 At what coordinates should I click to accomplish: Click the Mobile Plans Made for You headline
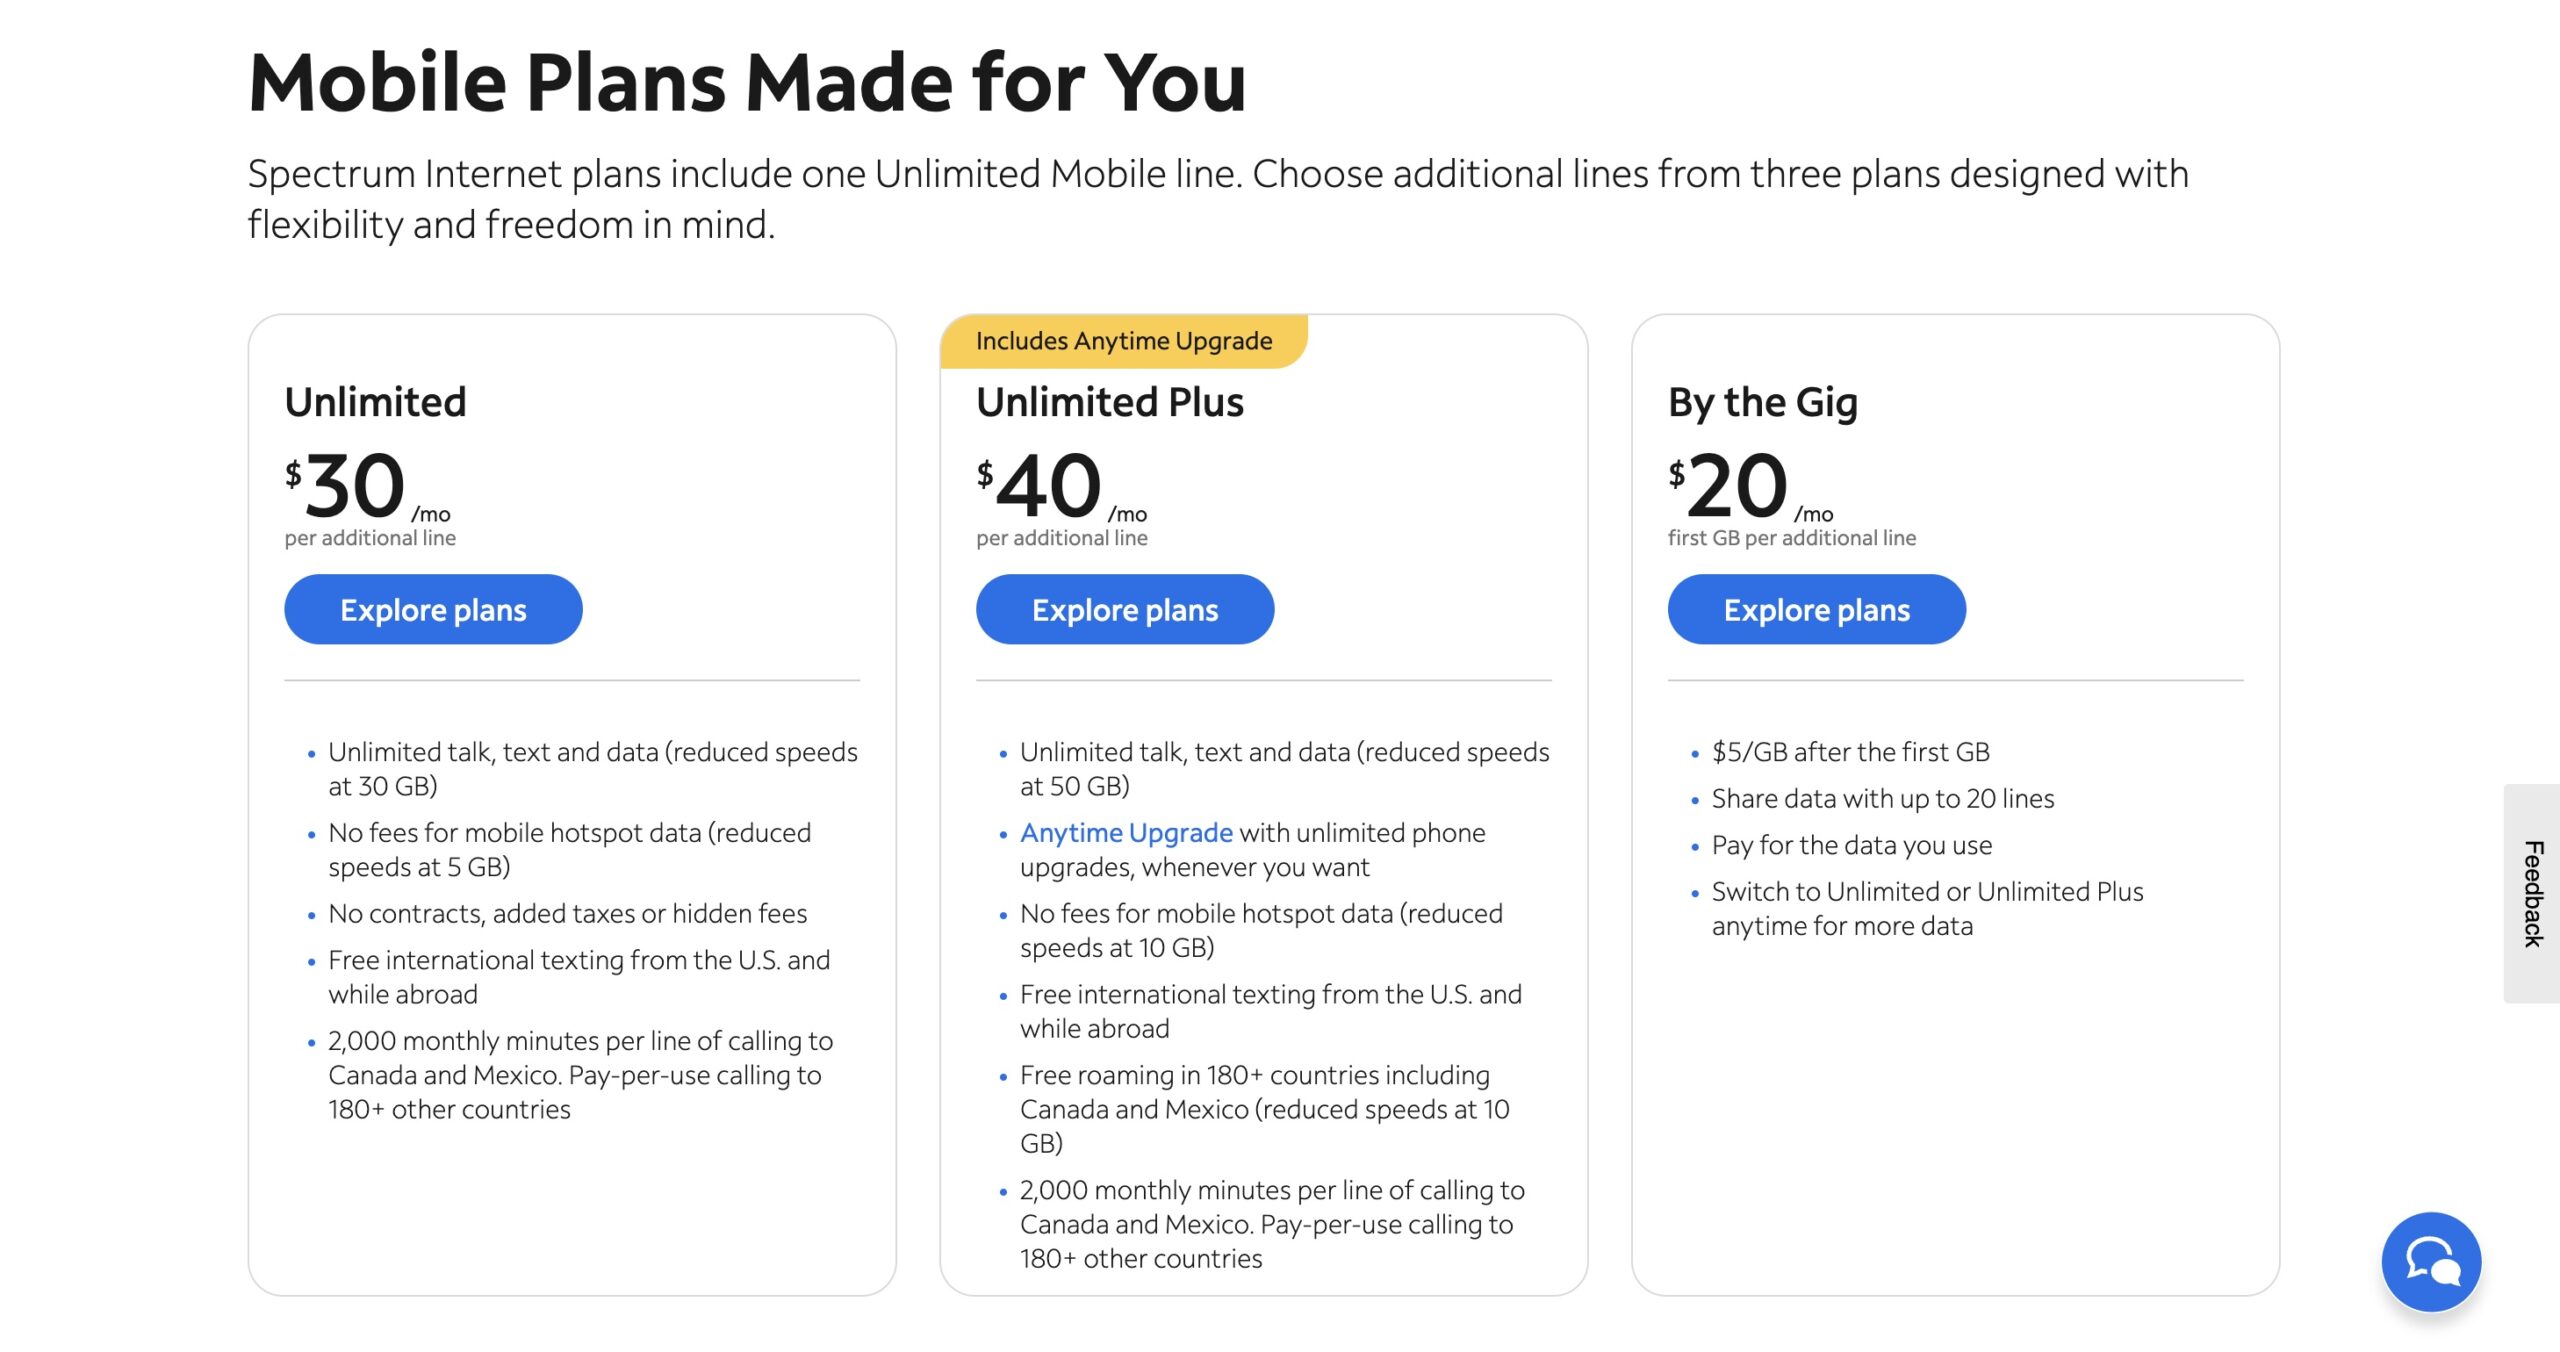[x=747, y=82]
